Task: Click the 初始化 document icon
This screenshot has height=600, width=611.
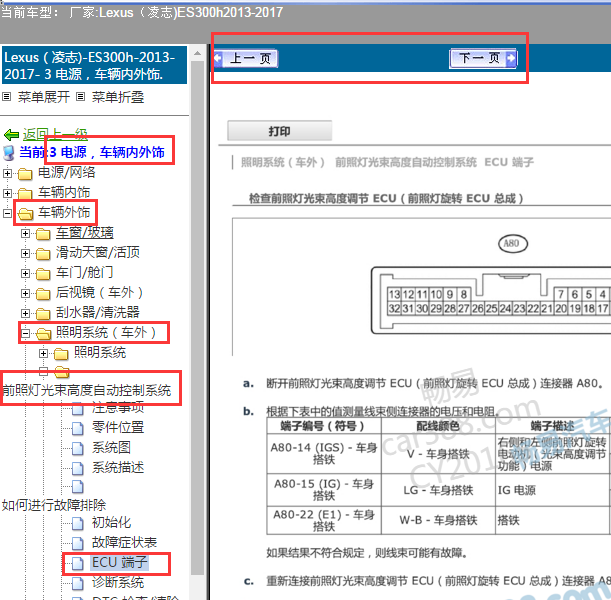Action: tap(78, 523)
